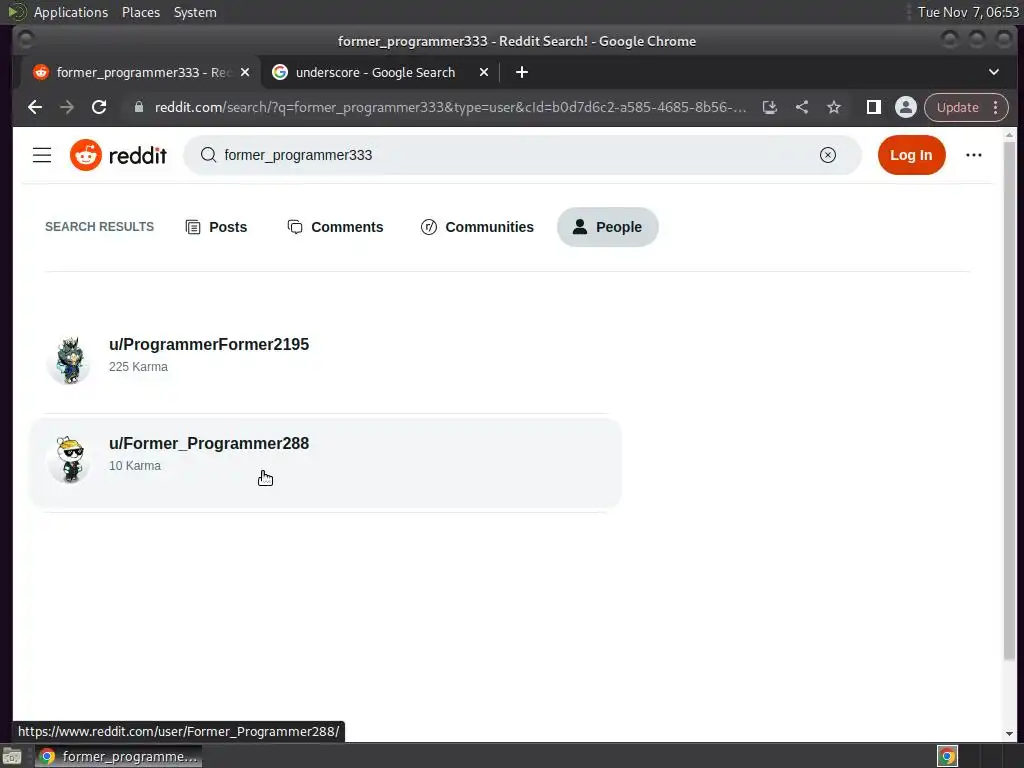
Task: Open Chrome three-dot menu
Action: (995, 107)
